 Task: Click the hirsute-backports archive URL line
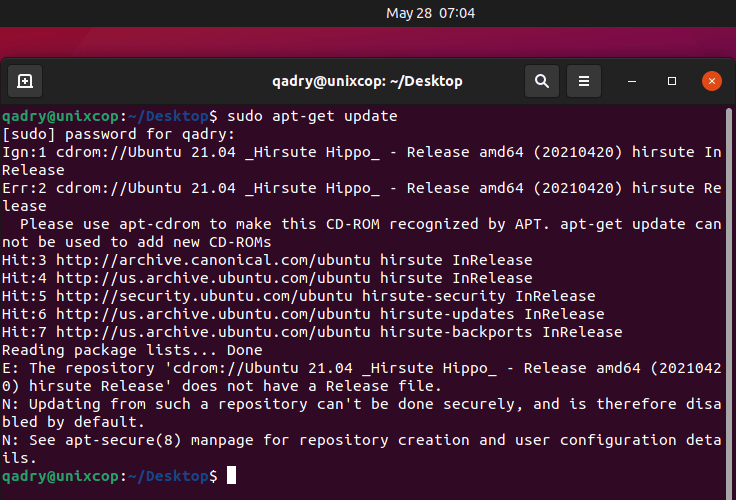312,332
